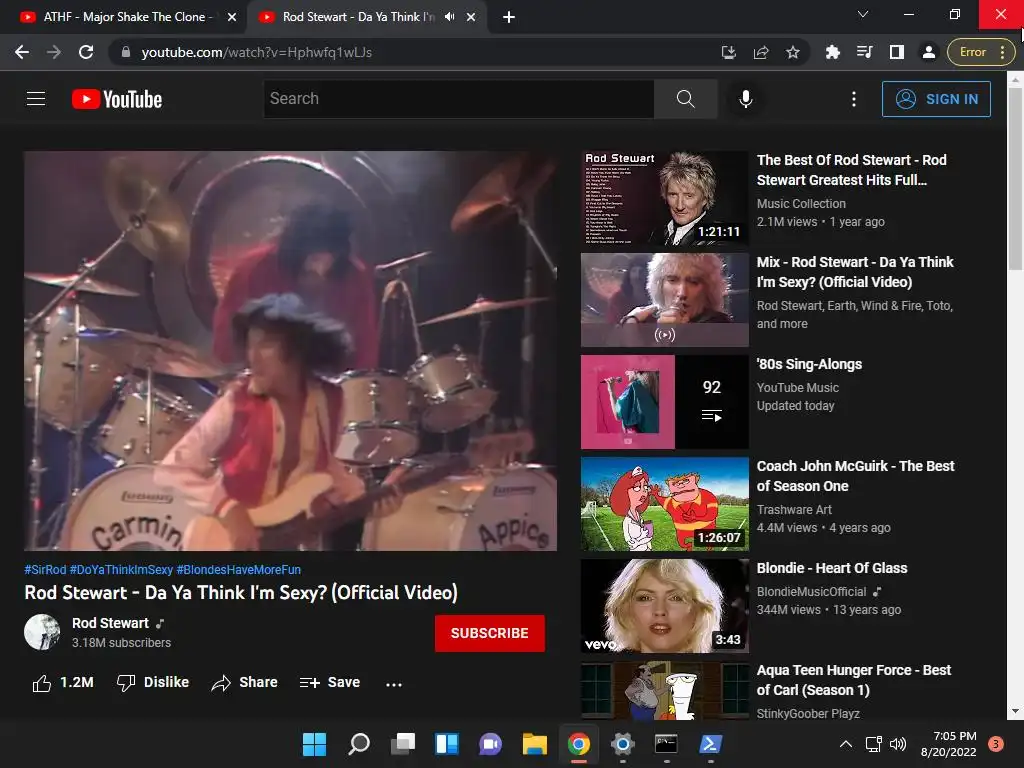Start voice search with the microphone

(746, 99)
